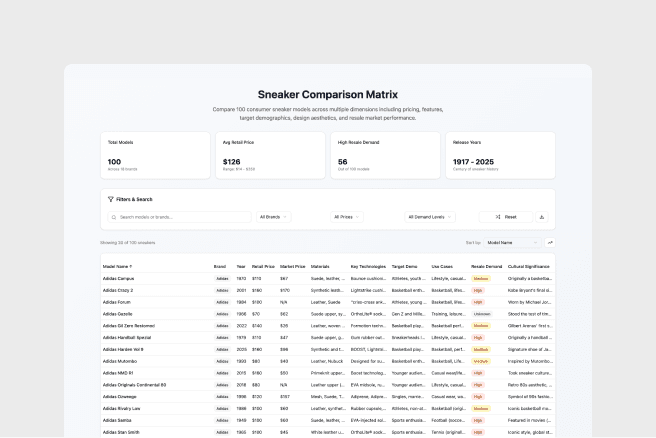Select the Adidas Campus row name
Viewport: 656px width, 438px height.
(118, 279)
